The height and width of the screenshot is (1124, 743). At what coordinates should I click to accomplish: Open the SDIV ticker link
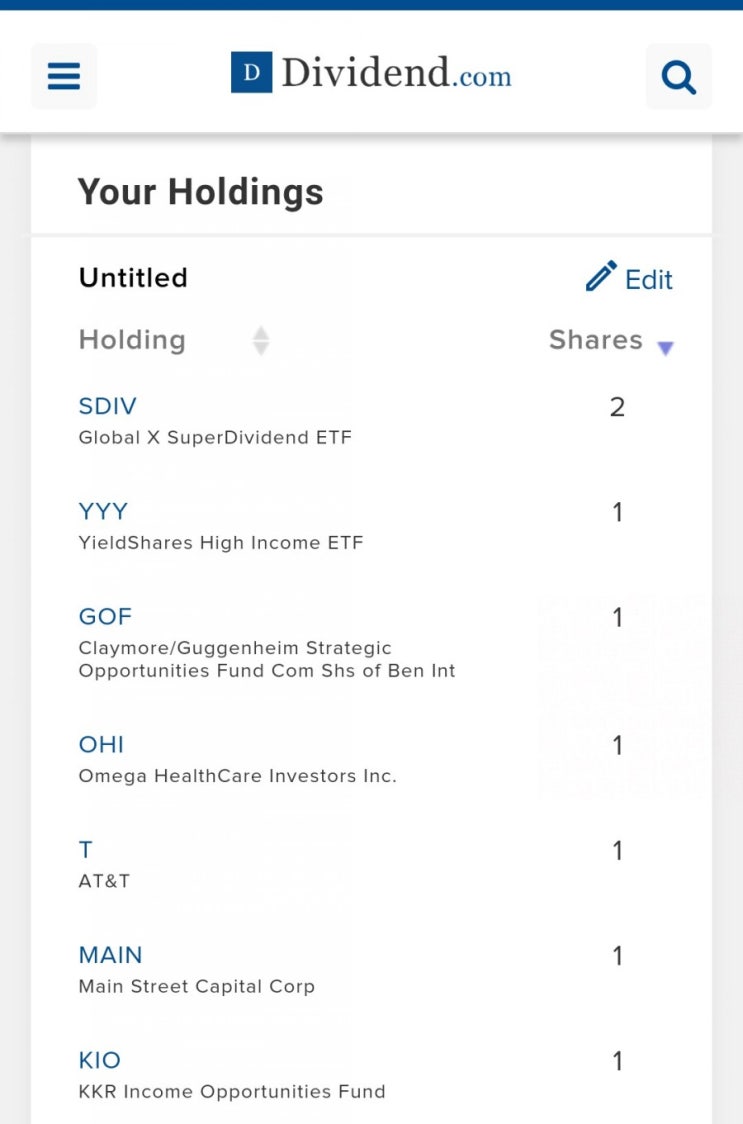coord(108,406)
